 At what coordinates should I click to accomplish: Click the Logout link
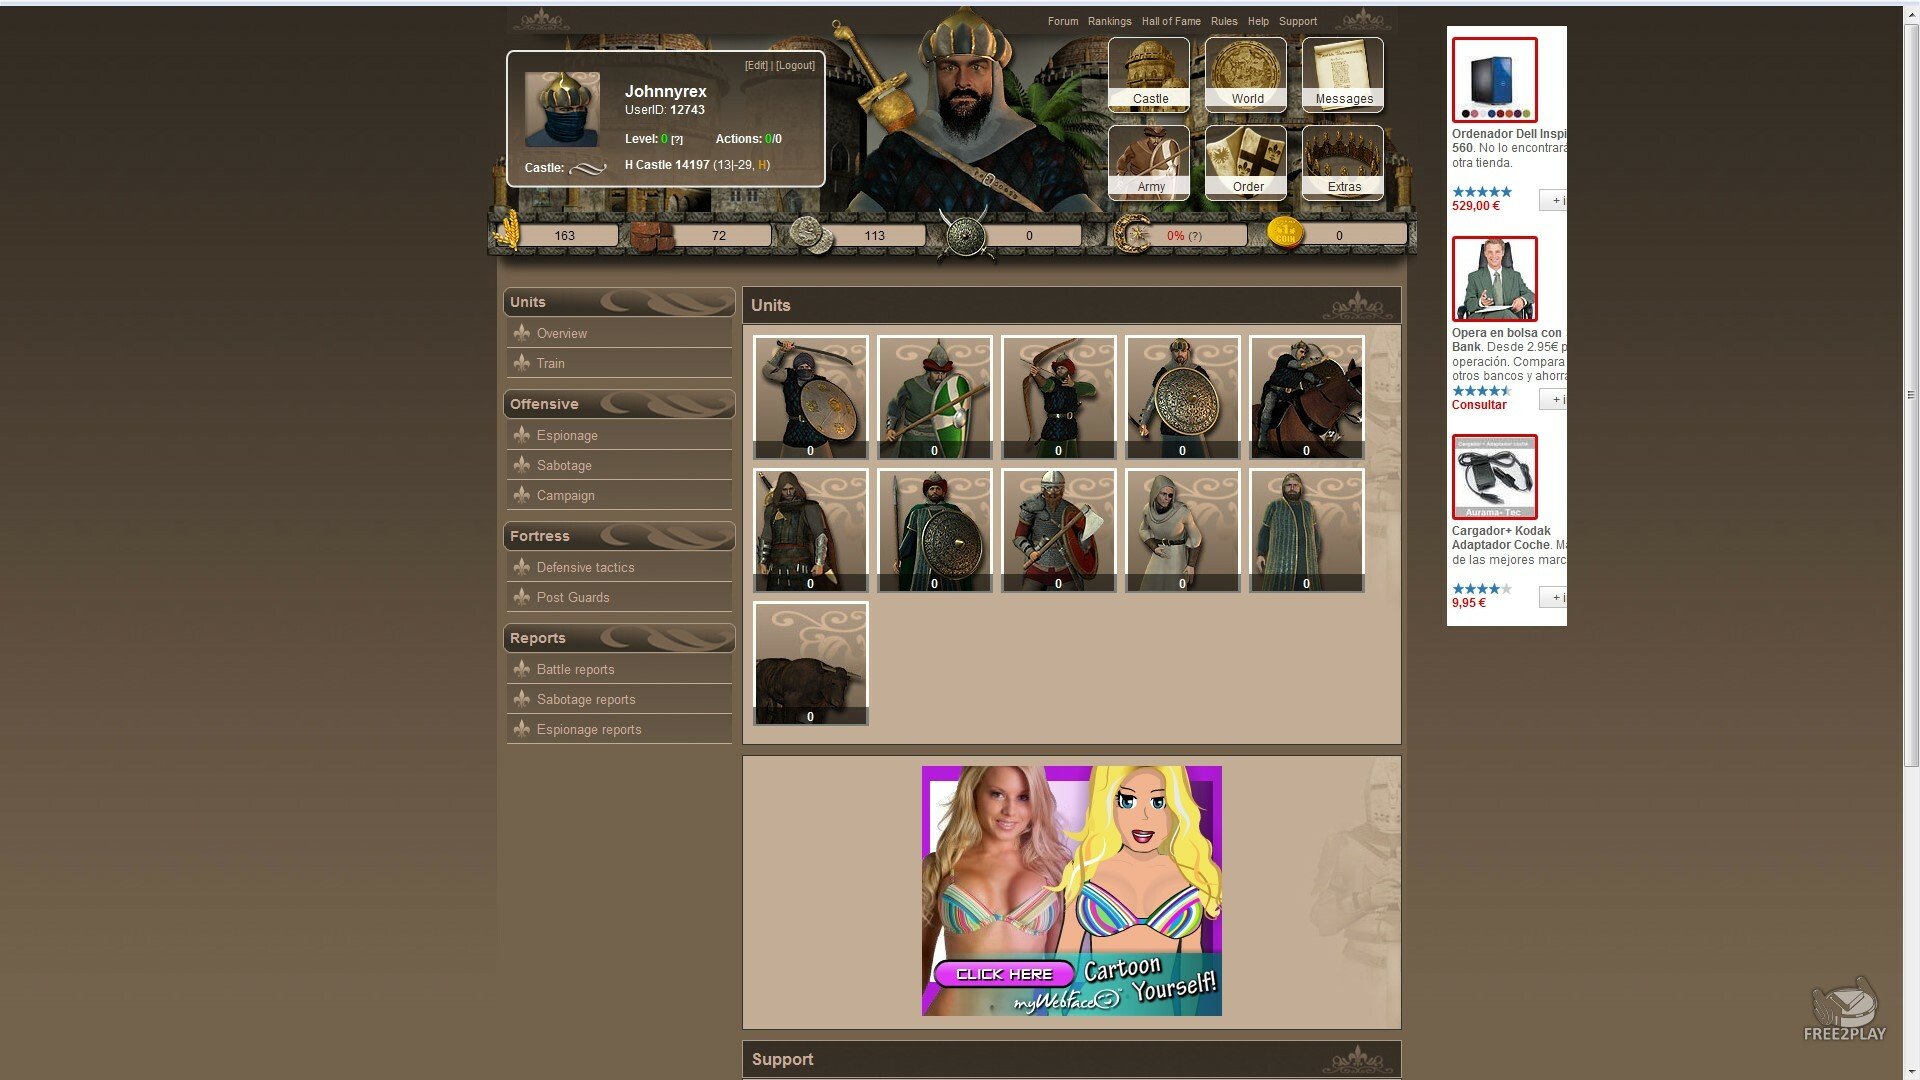(796, 66)
